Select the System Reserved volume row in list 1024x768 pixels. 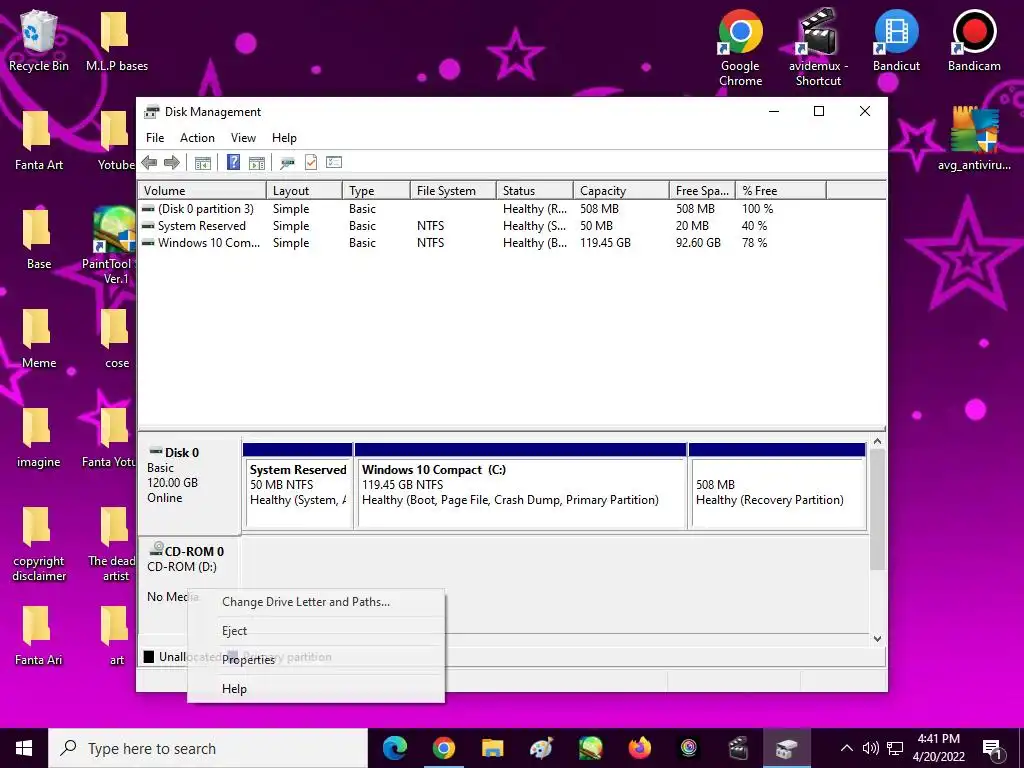coord(483,226)
